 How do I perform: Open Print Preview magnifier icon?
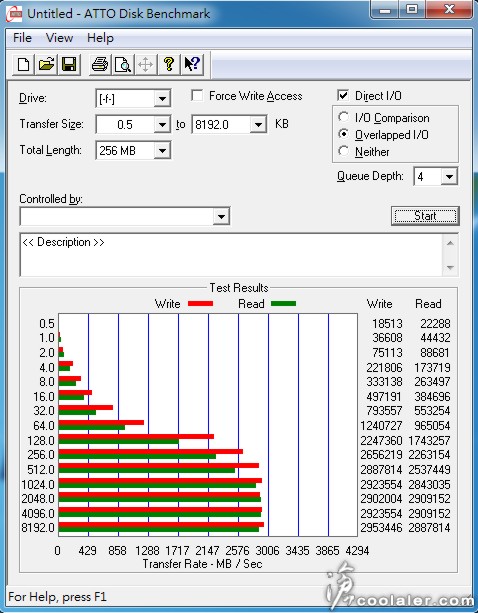123,64
